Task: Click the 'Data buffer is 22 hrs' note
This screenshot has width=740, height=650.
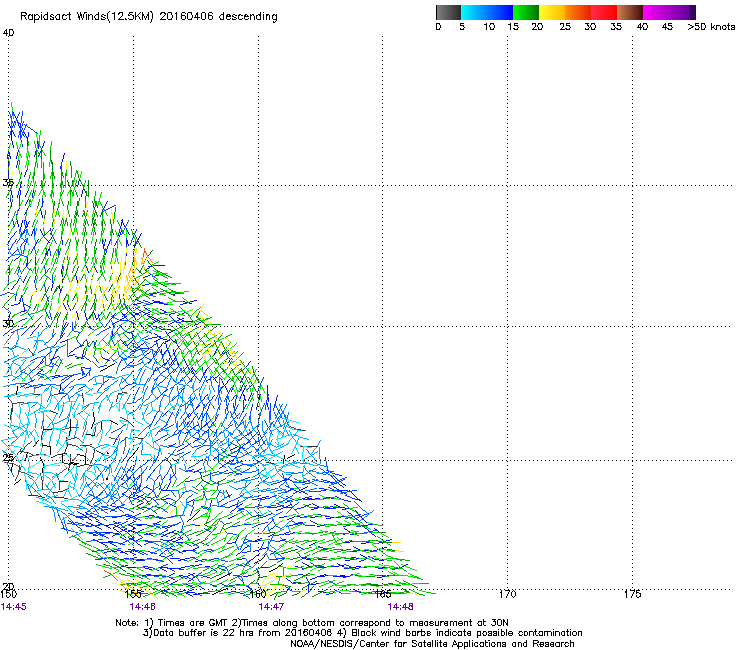Action: 362,633
